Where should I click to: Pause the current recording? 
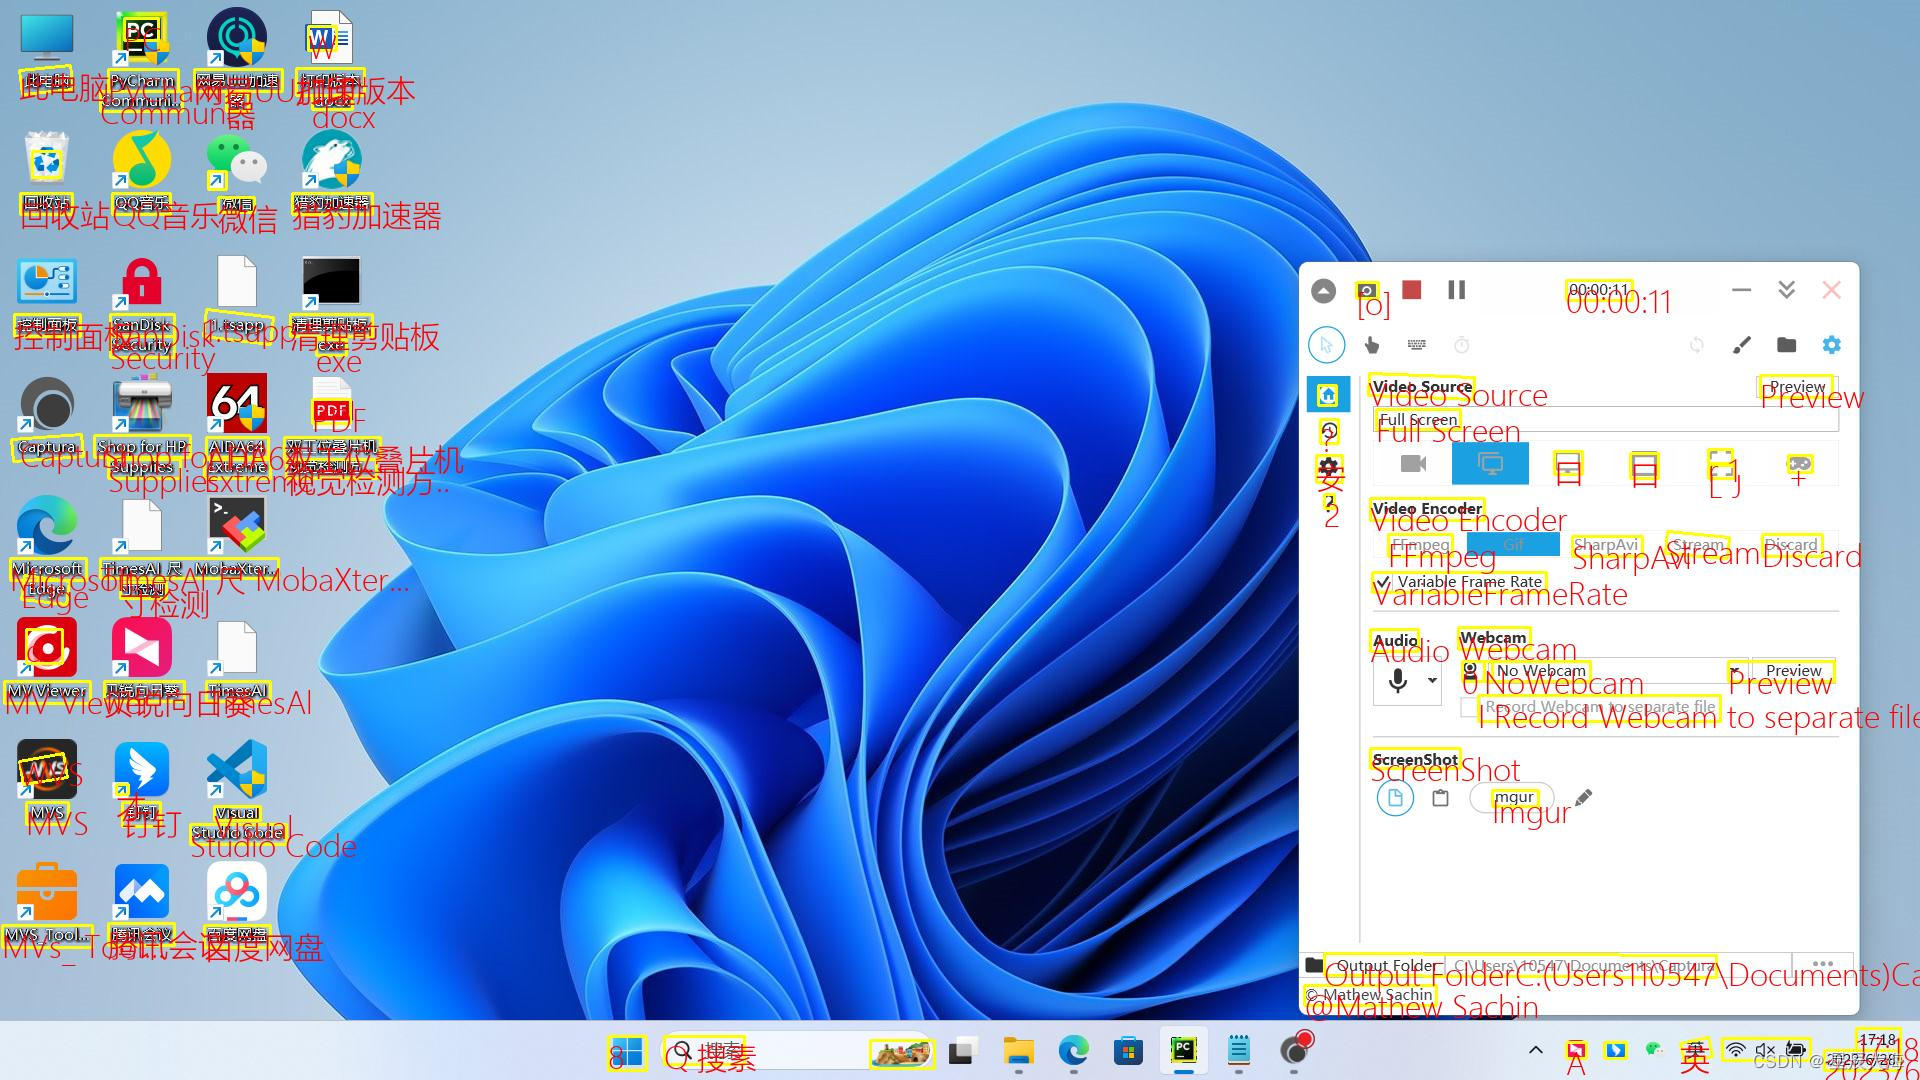pyautogui.click(x=1457, y=290)
